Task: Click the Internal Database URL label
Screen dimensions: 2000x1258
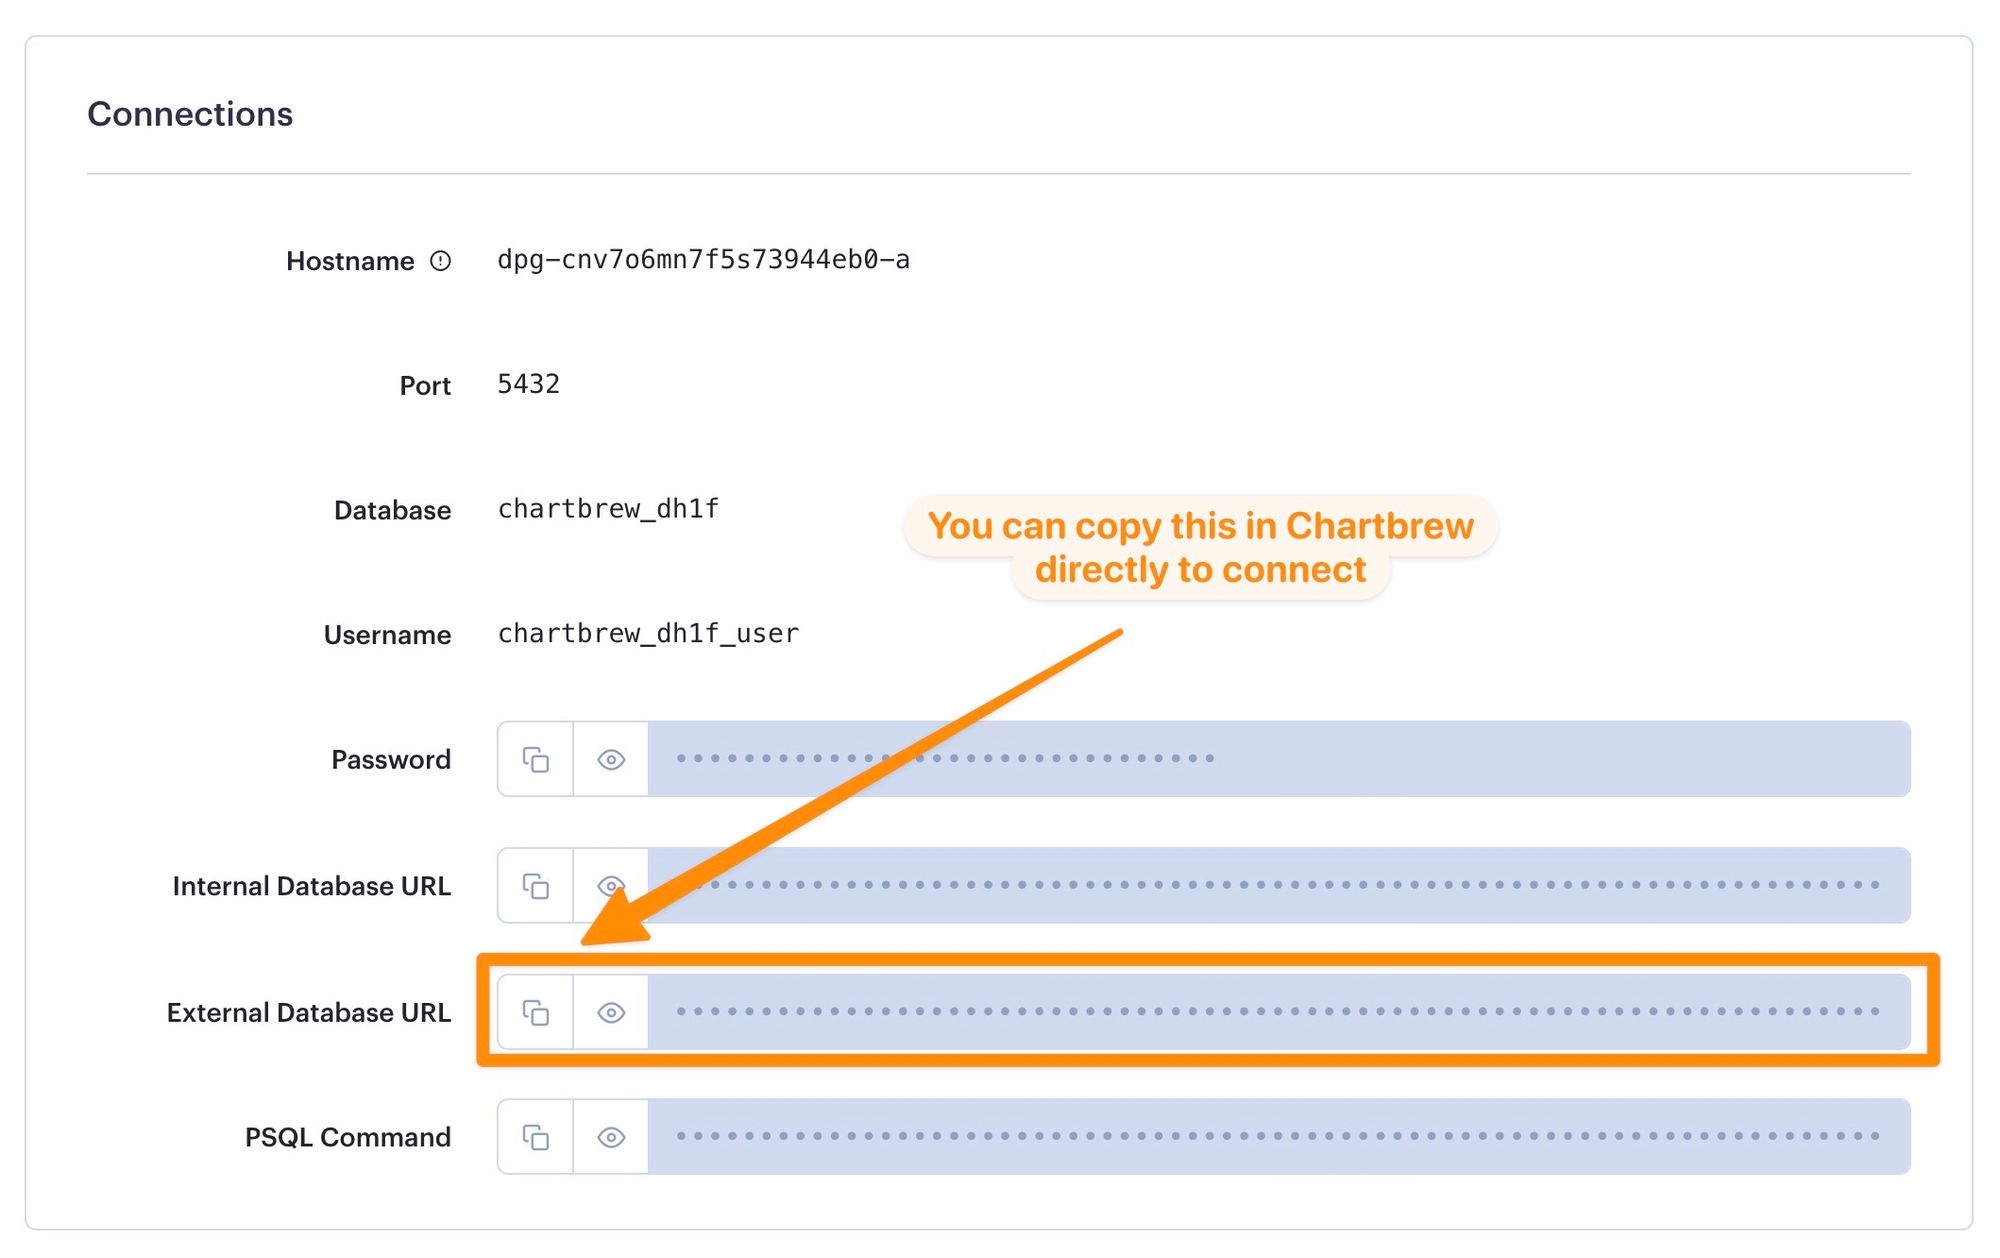Action: pos(311,886)
